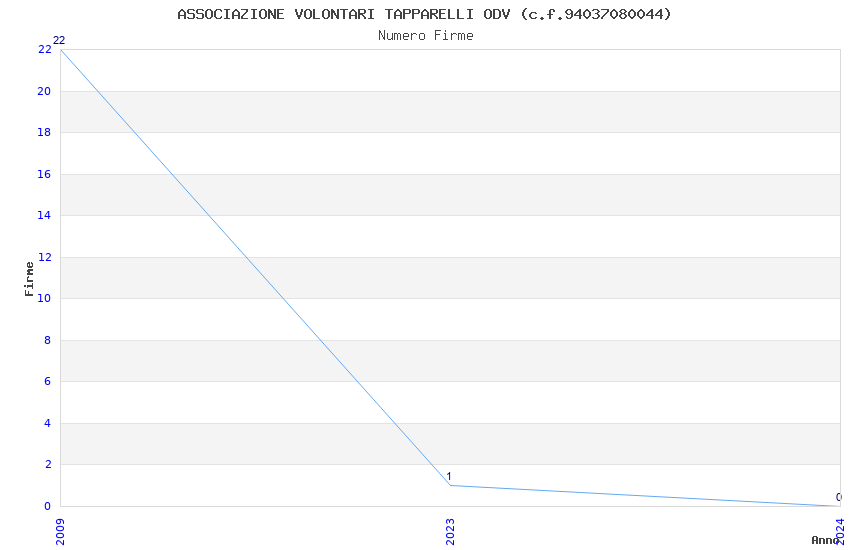Click the data point label 0 at 2024
Screen dimensions: 850x550
tap(839, 497)
